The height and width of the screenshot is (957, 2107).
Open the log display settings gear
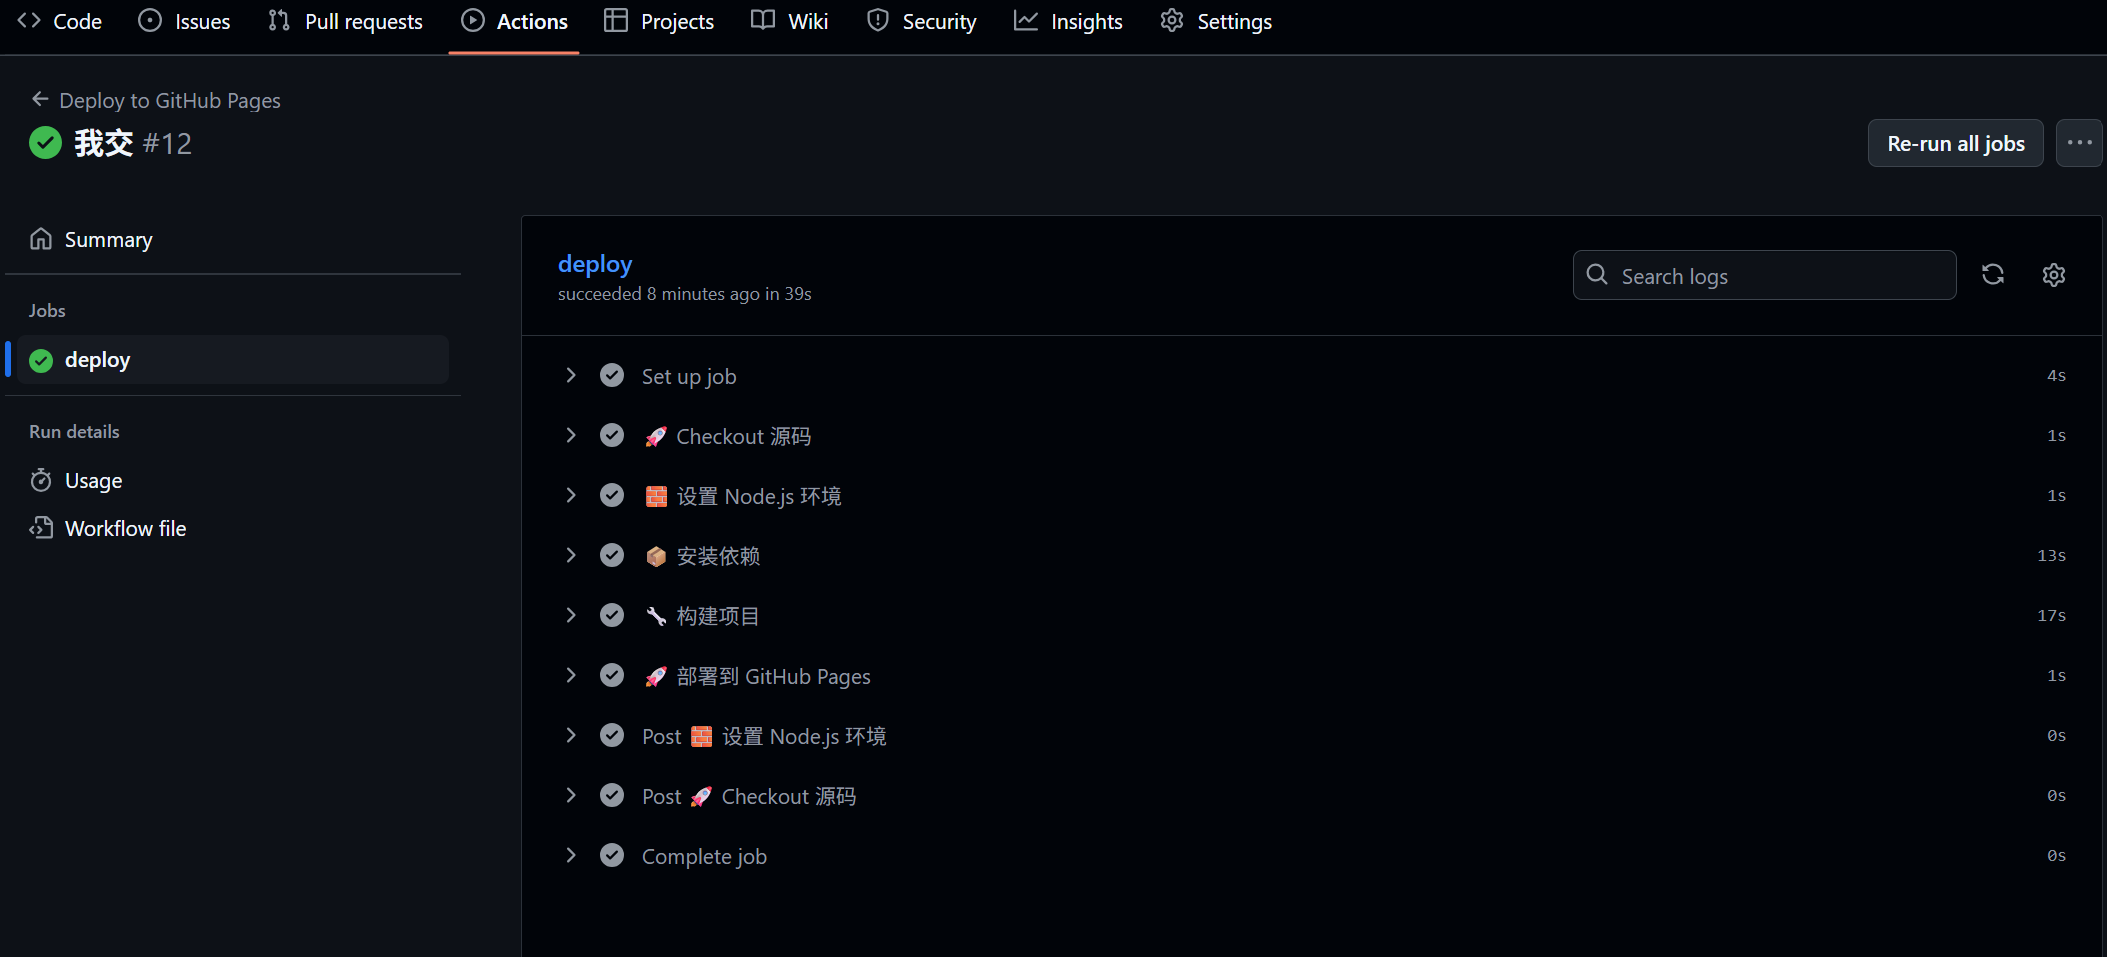(2054, 275)
